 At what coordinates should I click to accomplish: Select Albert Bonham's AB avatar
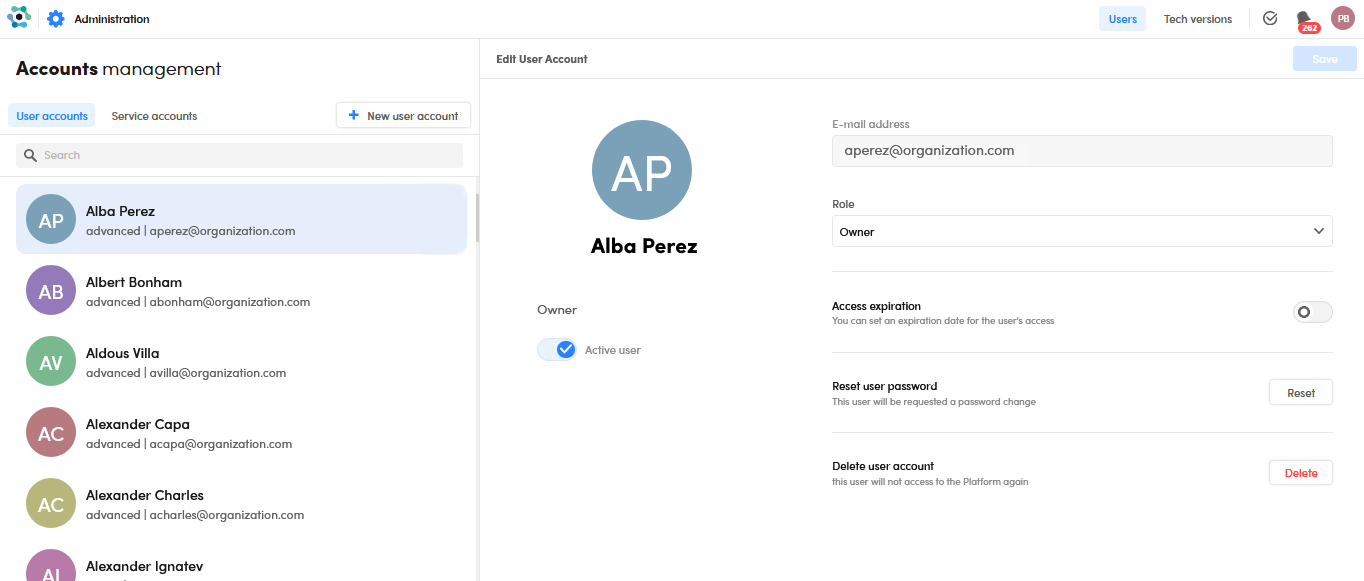pyautogui.click(x=51, y=291)
